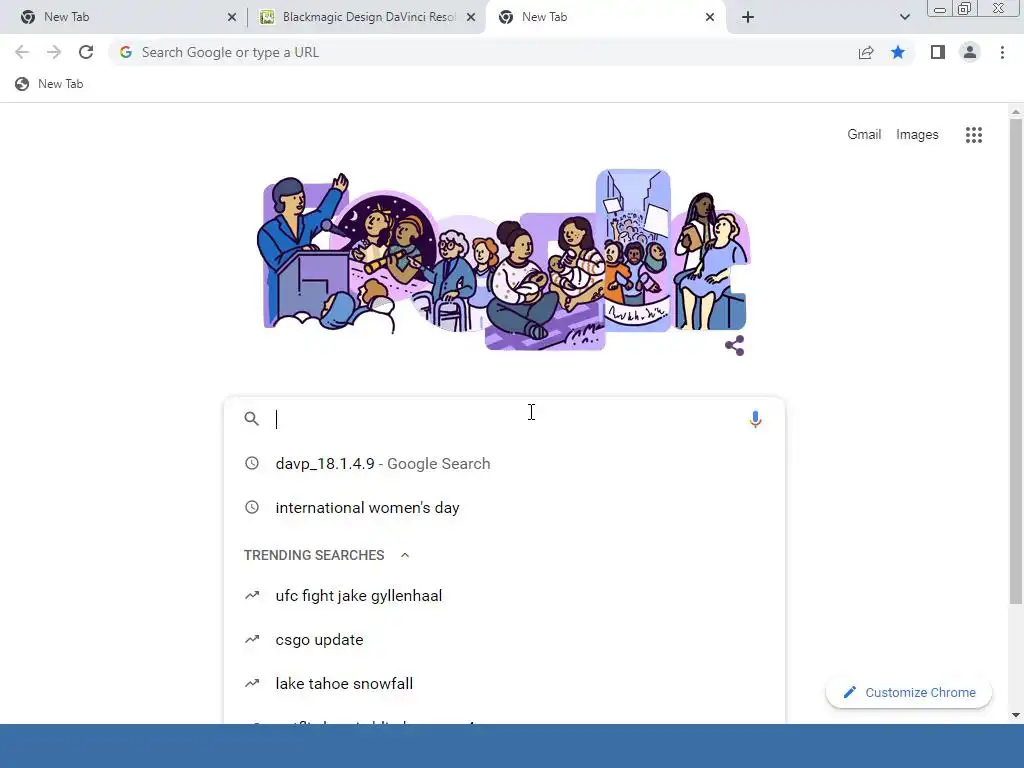1024x768 pixels.
Task: Open the side panel icon
Action: tap(938, 52)
